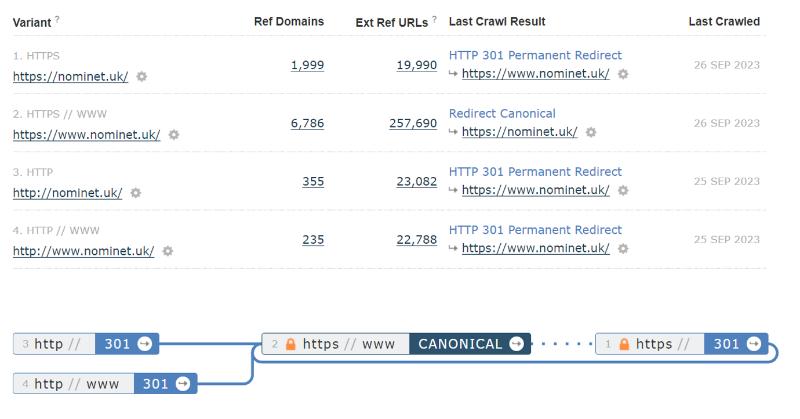The height and width of the screenshot is (419, 800).
Task: Click gear icon beside the Redirect Canonical target URL
Action: pyautogui.click(x=591, y=132)
